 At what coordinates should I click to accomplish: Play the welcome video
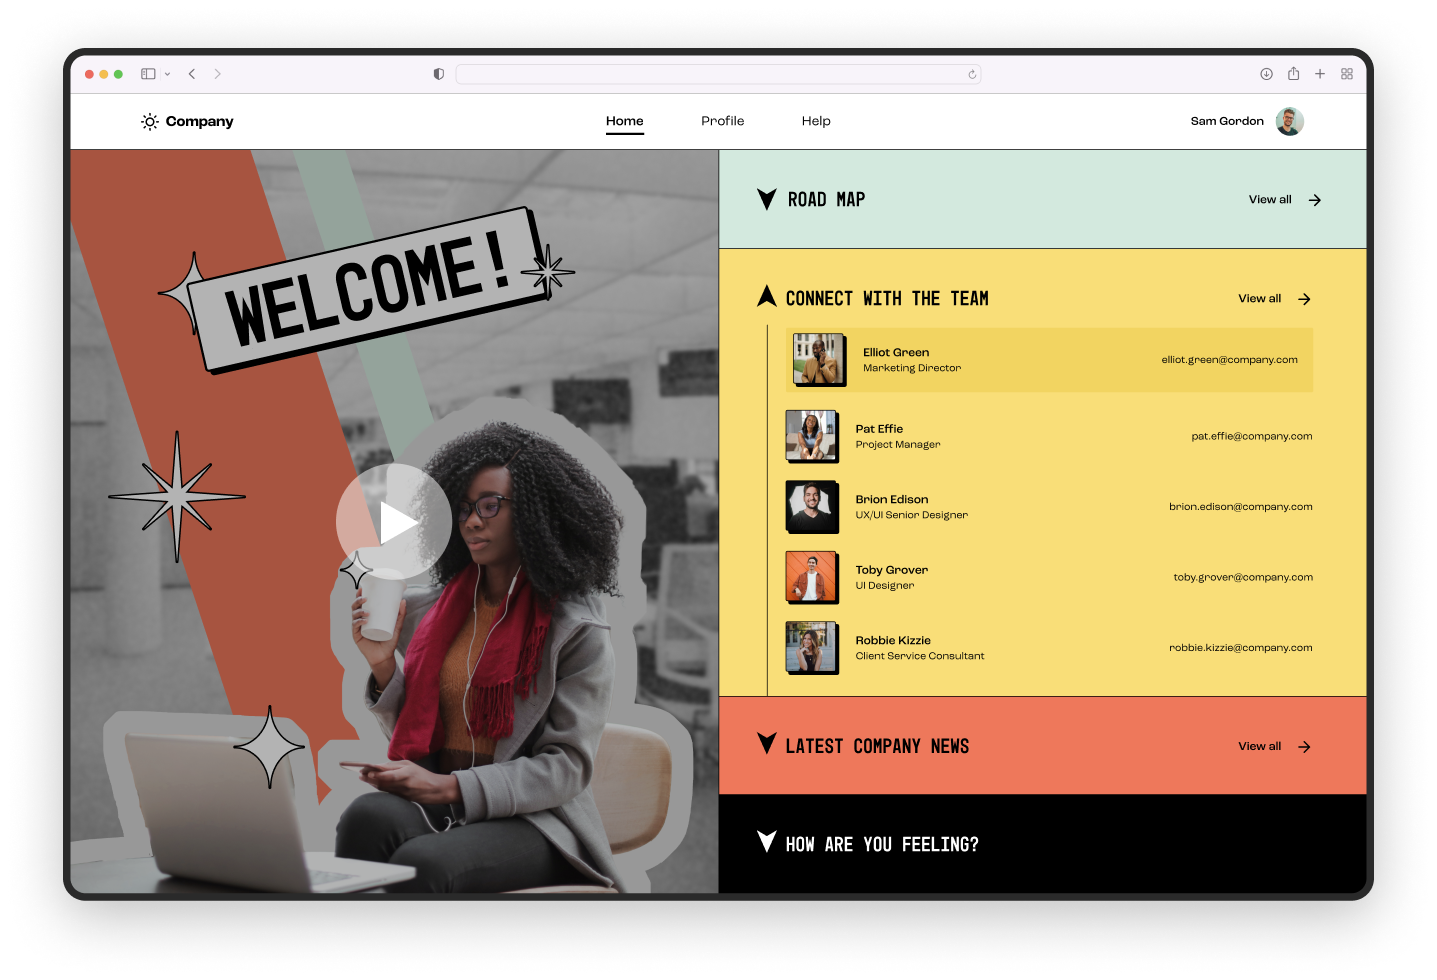tap(394, 521)
